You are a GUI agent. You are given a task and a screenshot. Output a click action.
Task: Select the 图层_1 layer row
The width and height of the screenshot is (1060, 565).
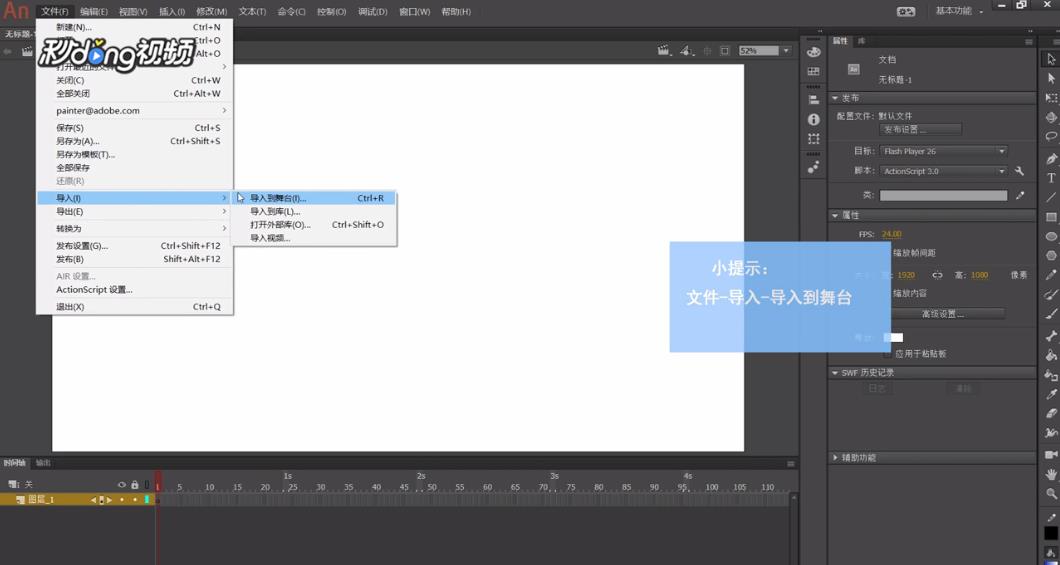pos(78,499)
